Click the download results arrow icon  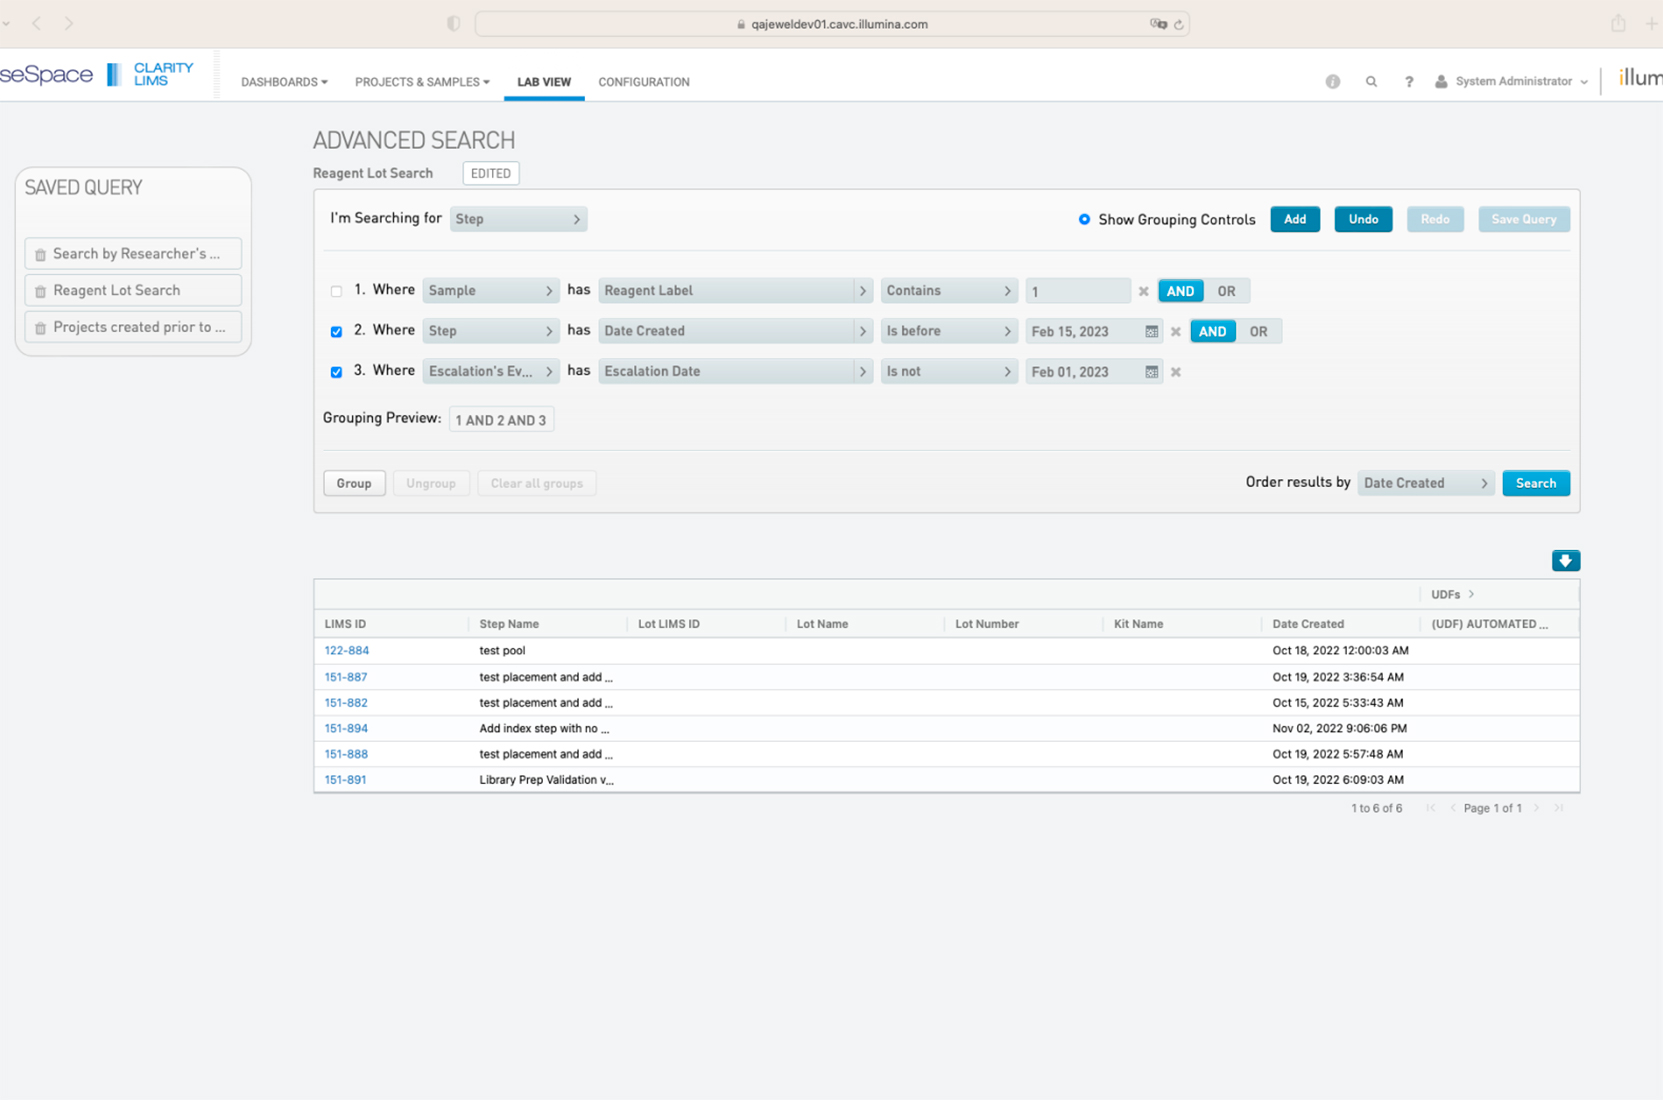point(1565,561)
